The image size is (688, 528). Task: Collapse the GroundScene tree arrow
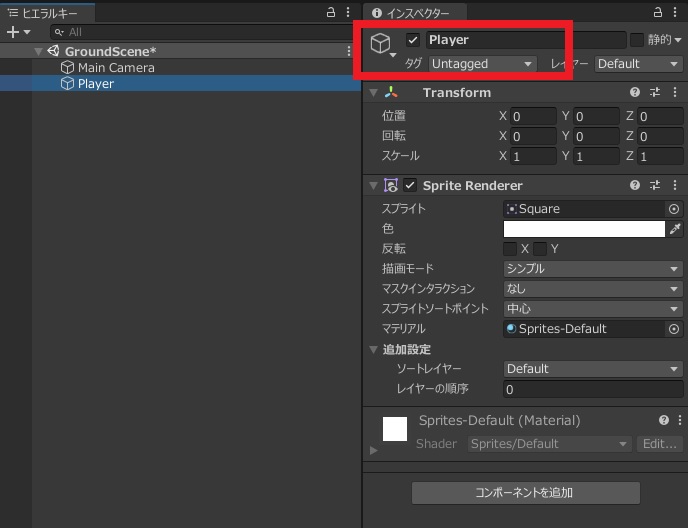point(39,51)
